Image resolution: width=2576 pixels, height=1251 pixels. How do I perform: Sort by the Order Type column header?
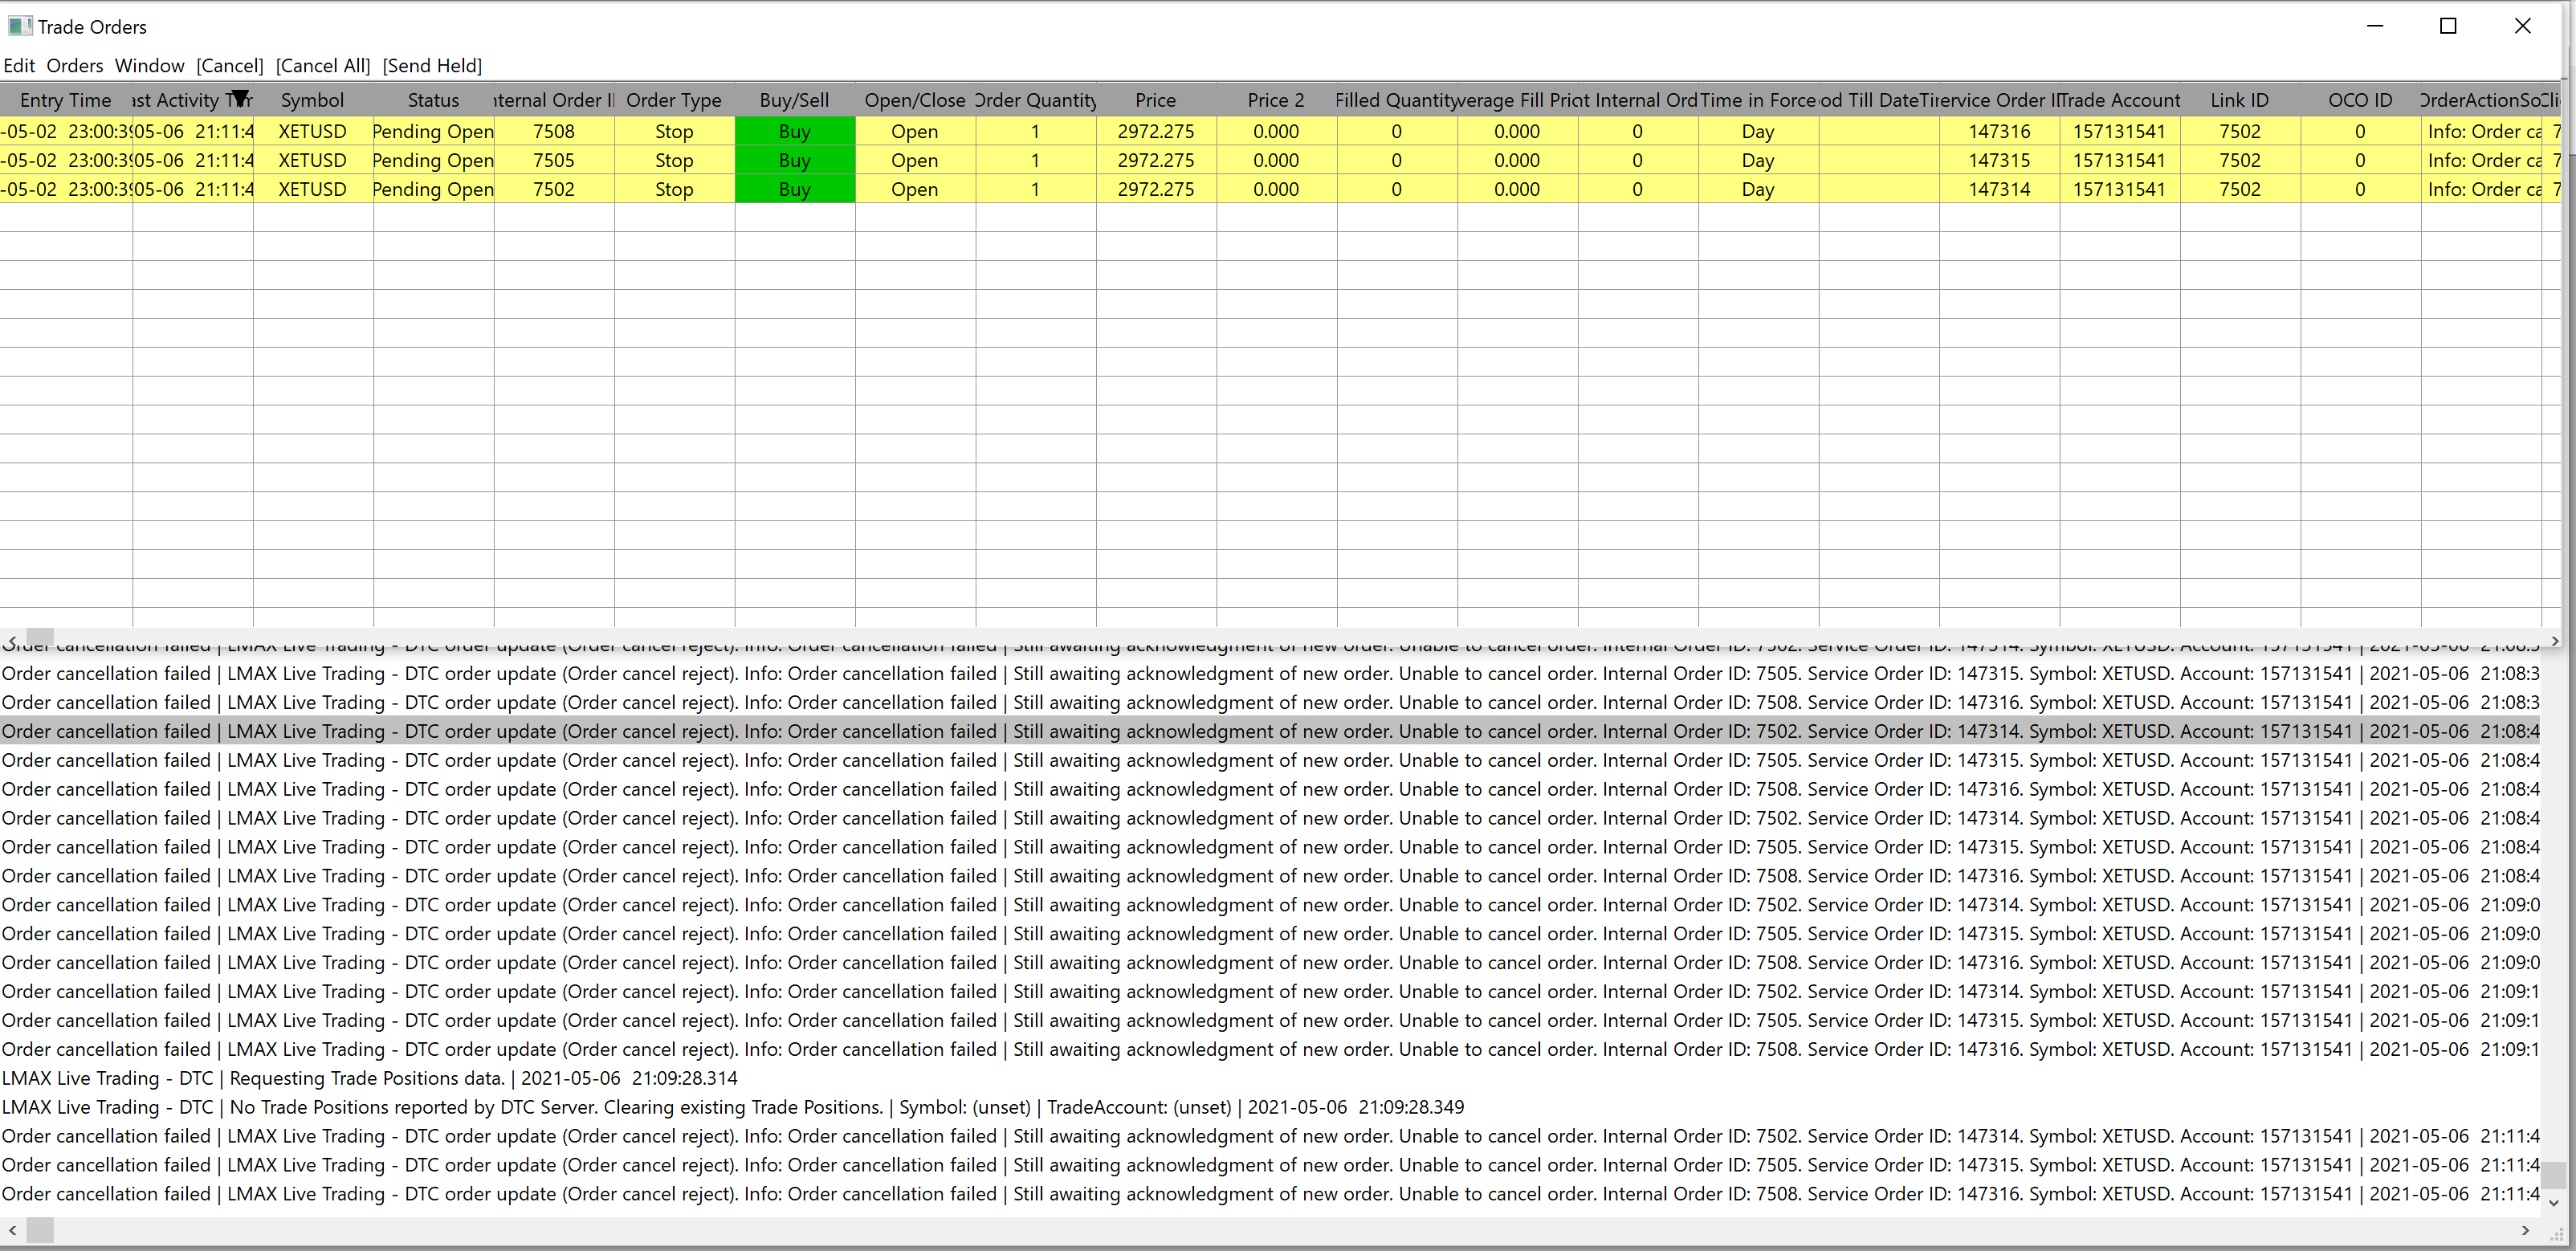tap(673, 100)
